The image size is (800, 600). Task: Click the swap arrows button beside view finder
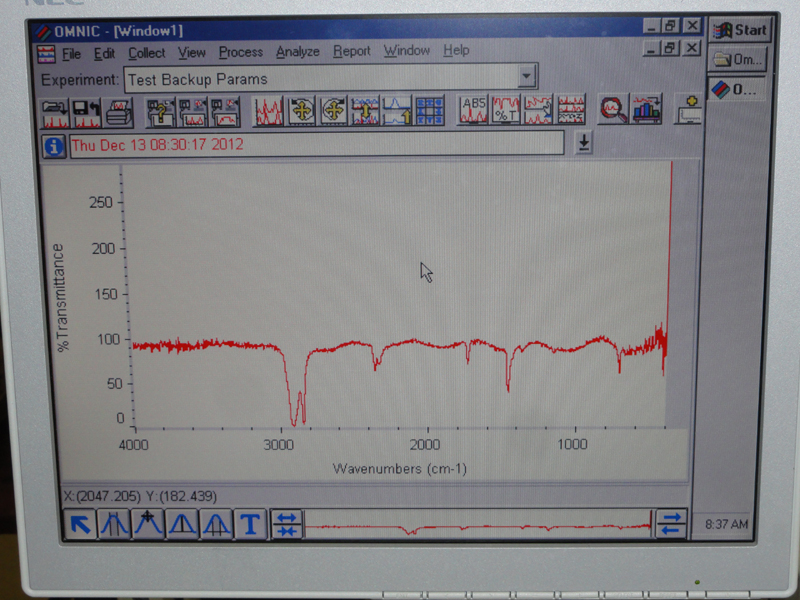670,524
